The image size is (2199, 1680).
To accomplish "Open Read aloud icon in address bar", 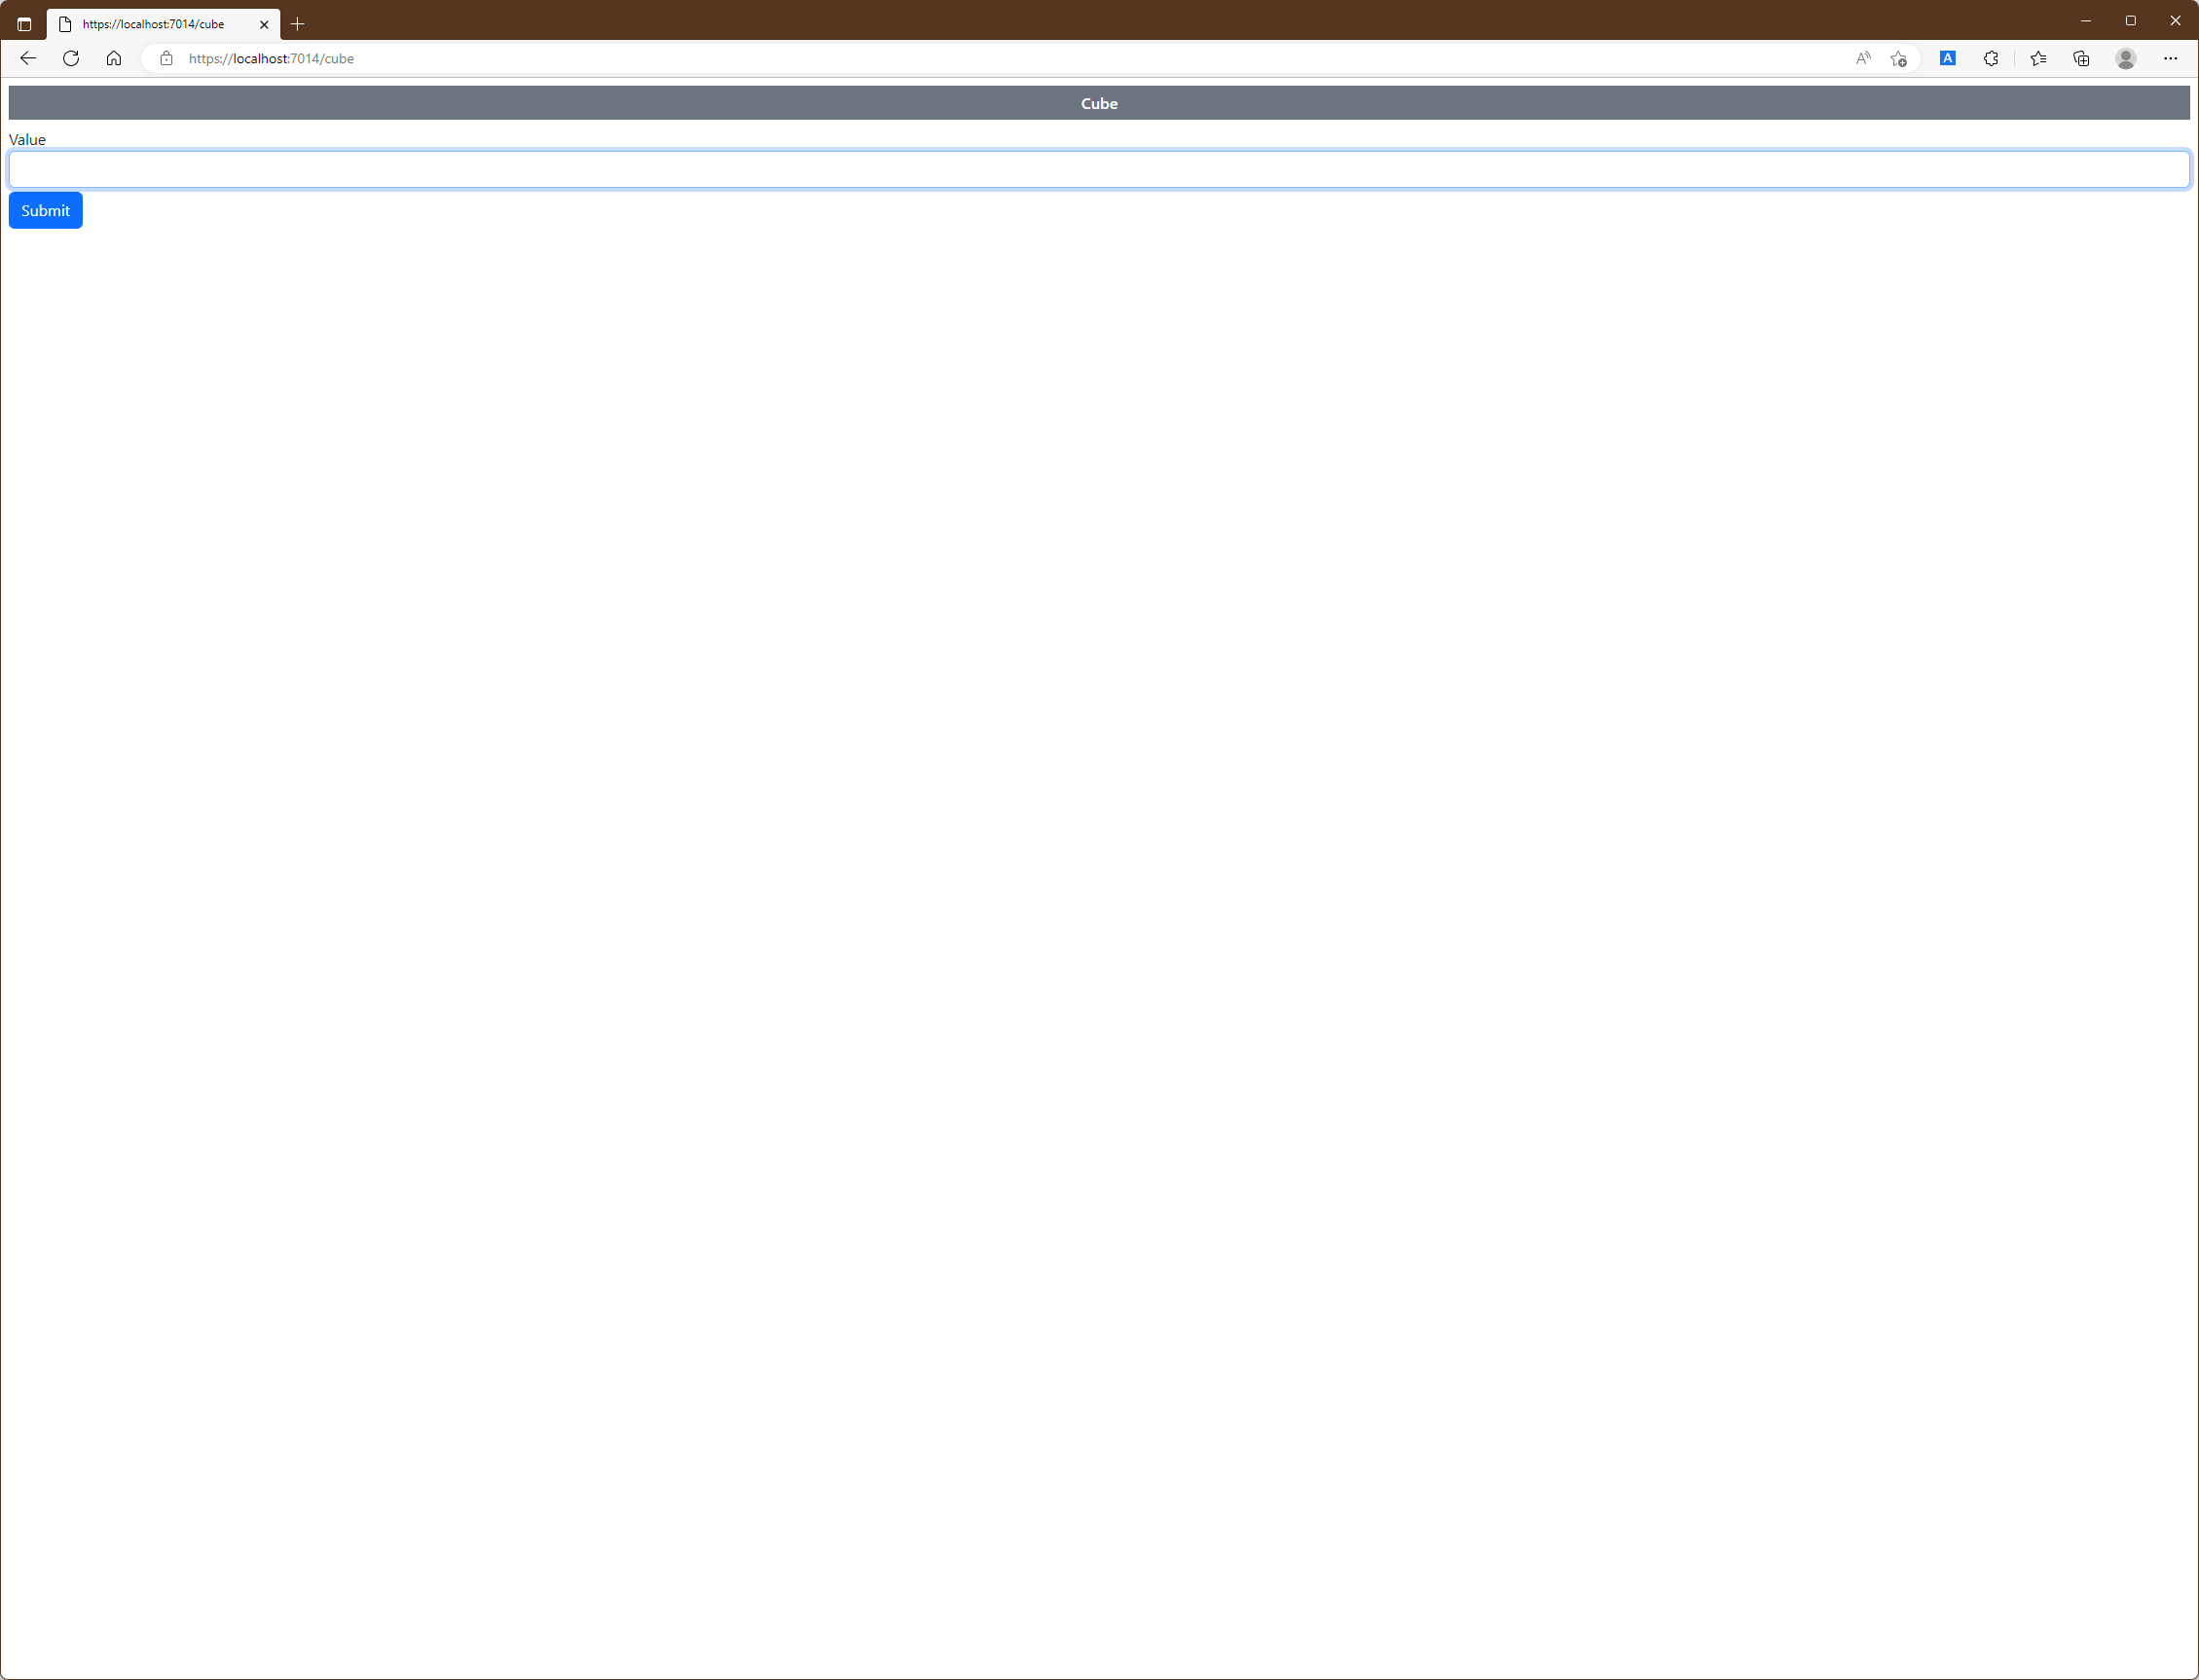I will (1862, 58).
